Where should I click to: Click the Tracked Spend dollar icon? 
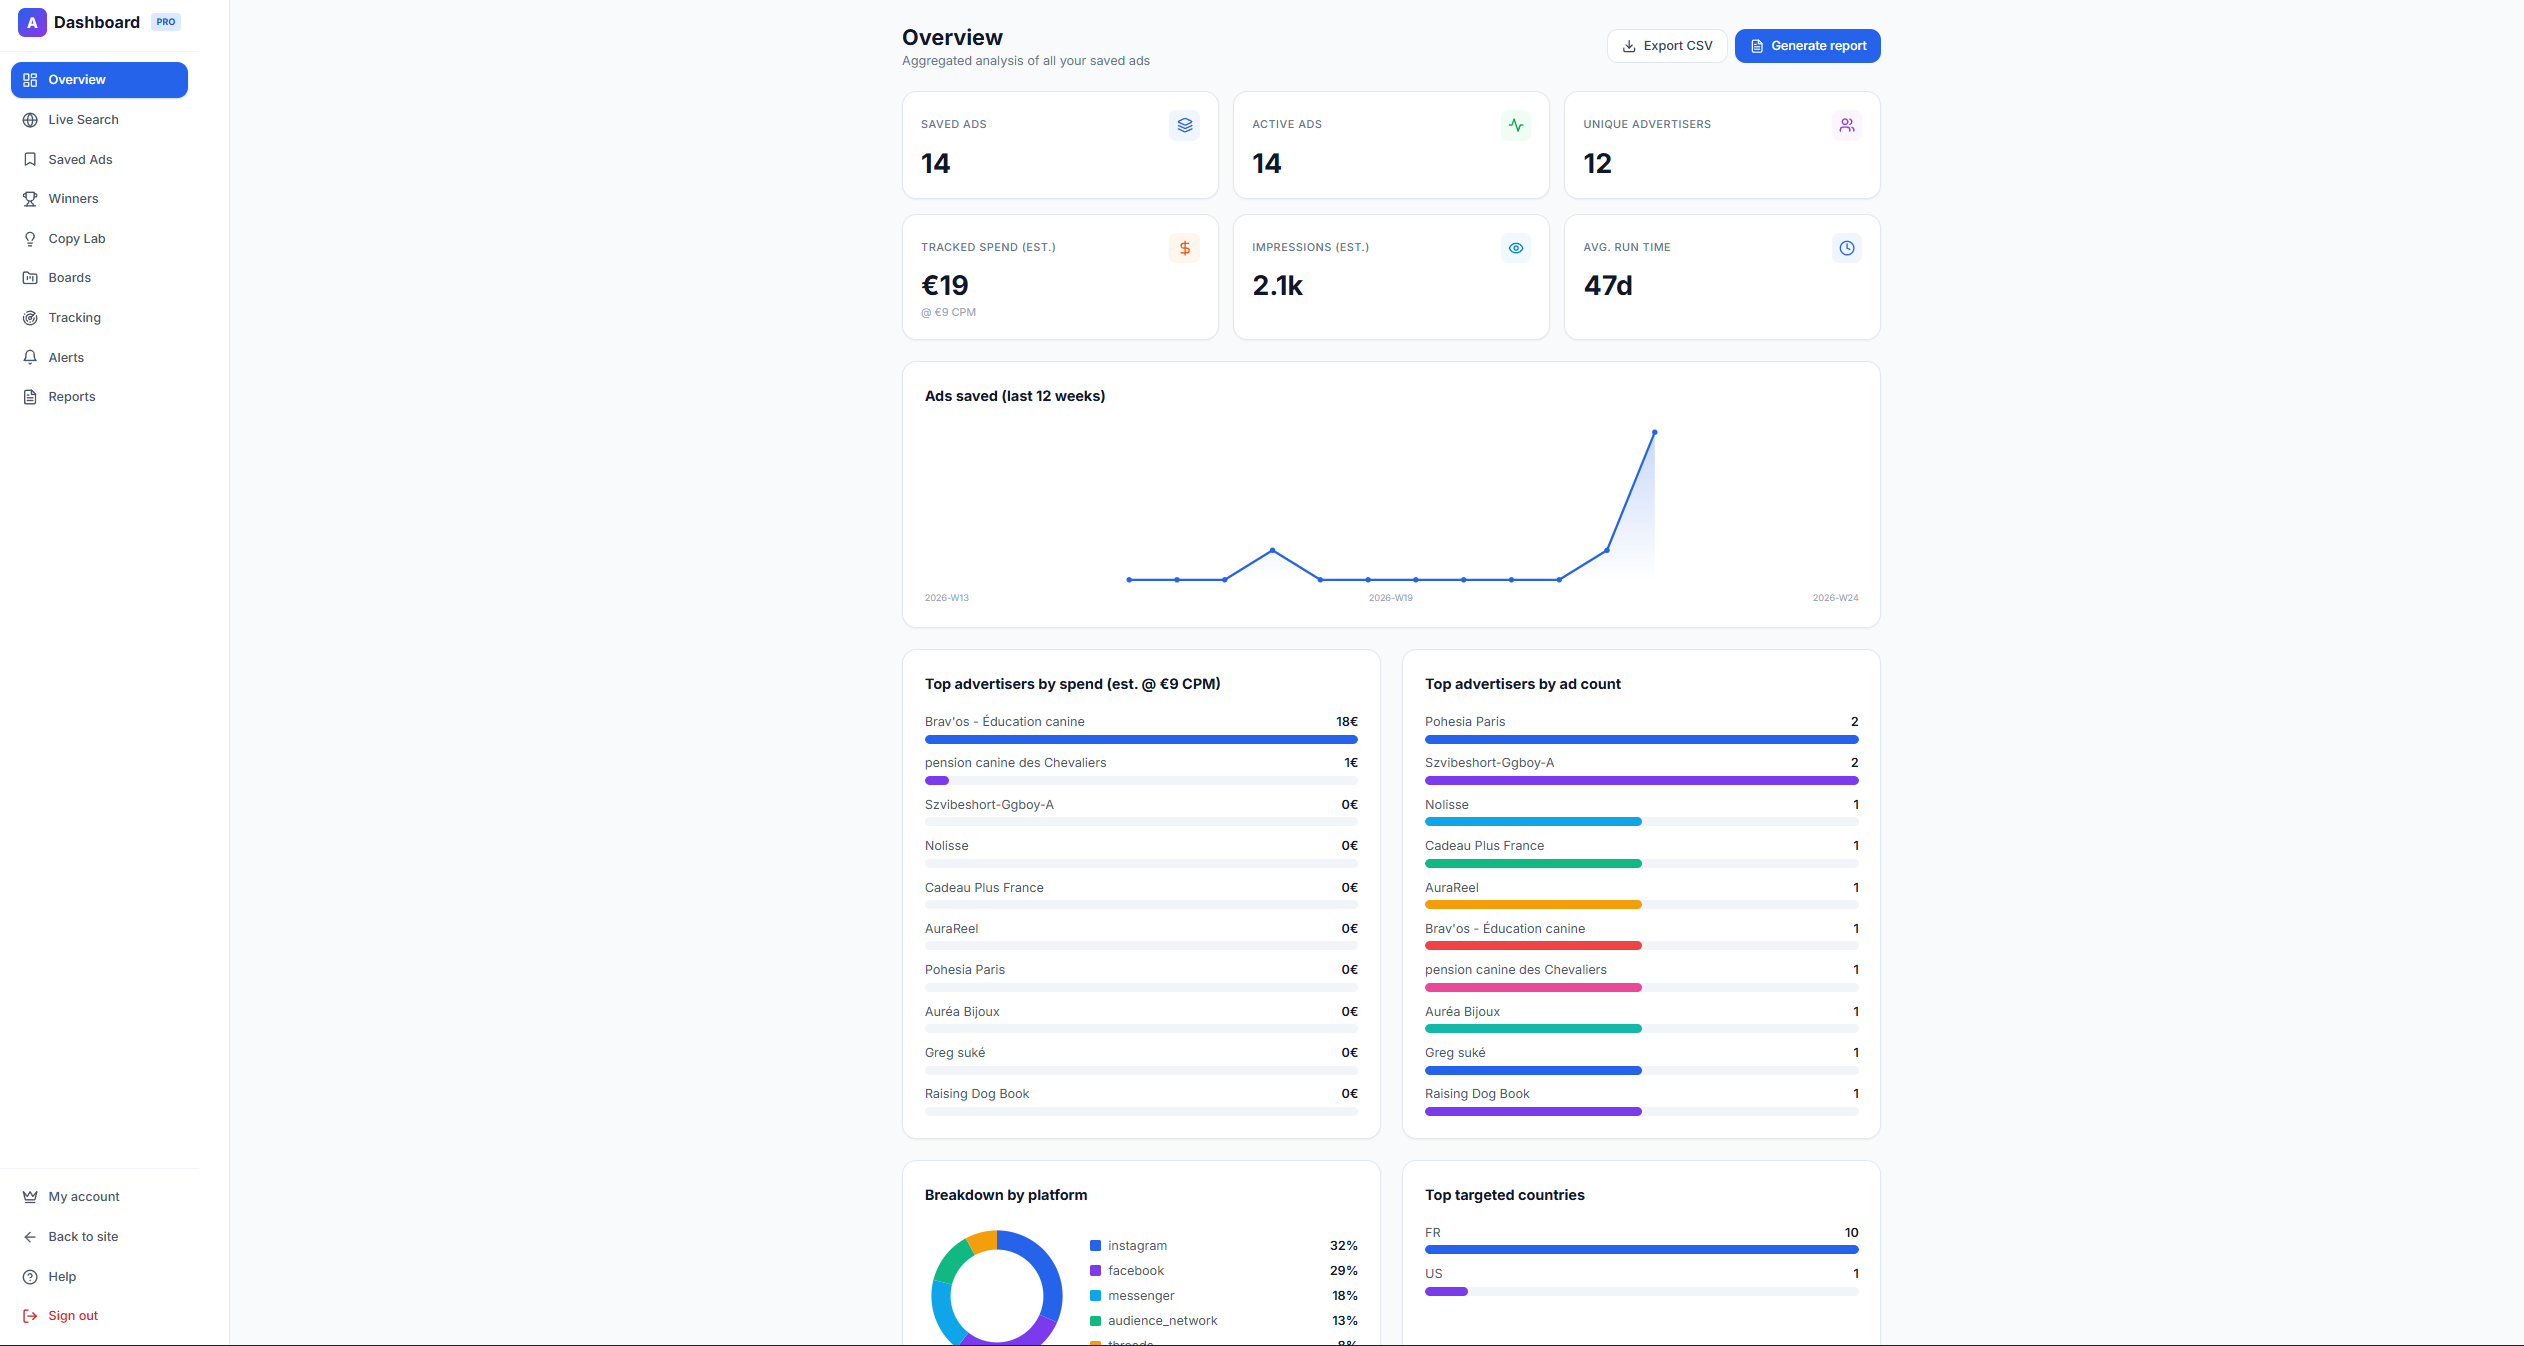tap(1184, 248)
